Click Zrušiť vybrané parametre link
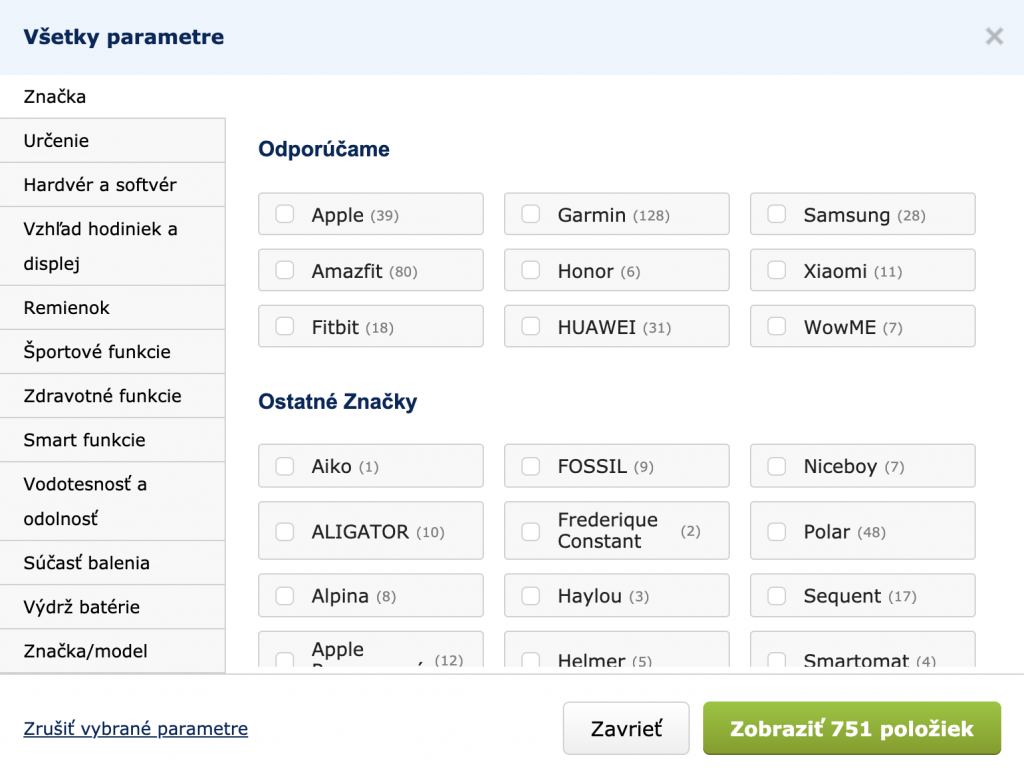The height and width of the screenshot is (779, 1024). (x=135, y=729)
